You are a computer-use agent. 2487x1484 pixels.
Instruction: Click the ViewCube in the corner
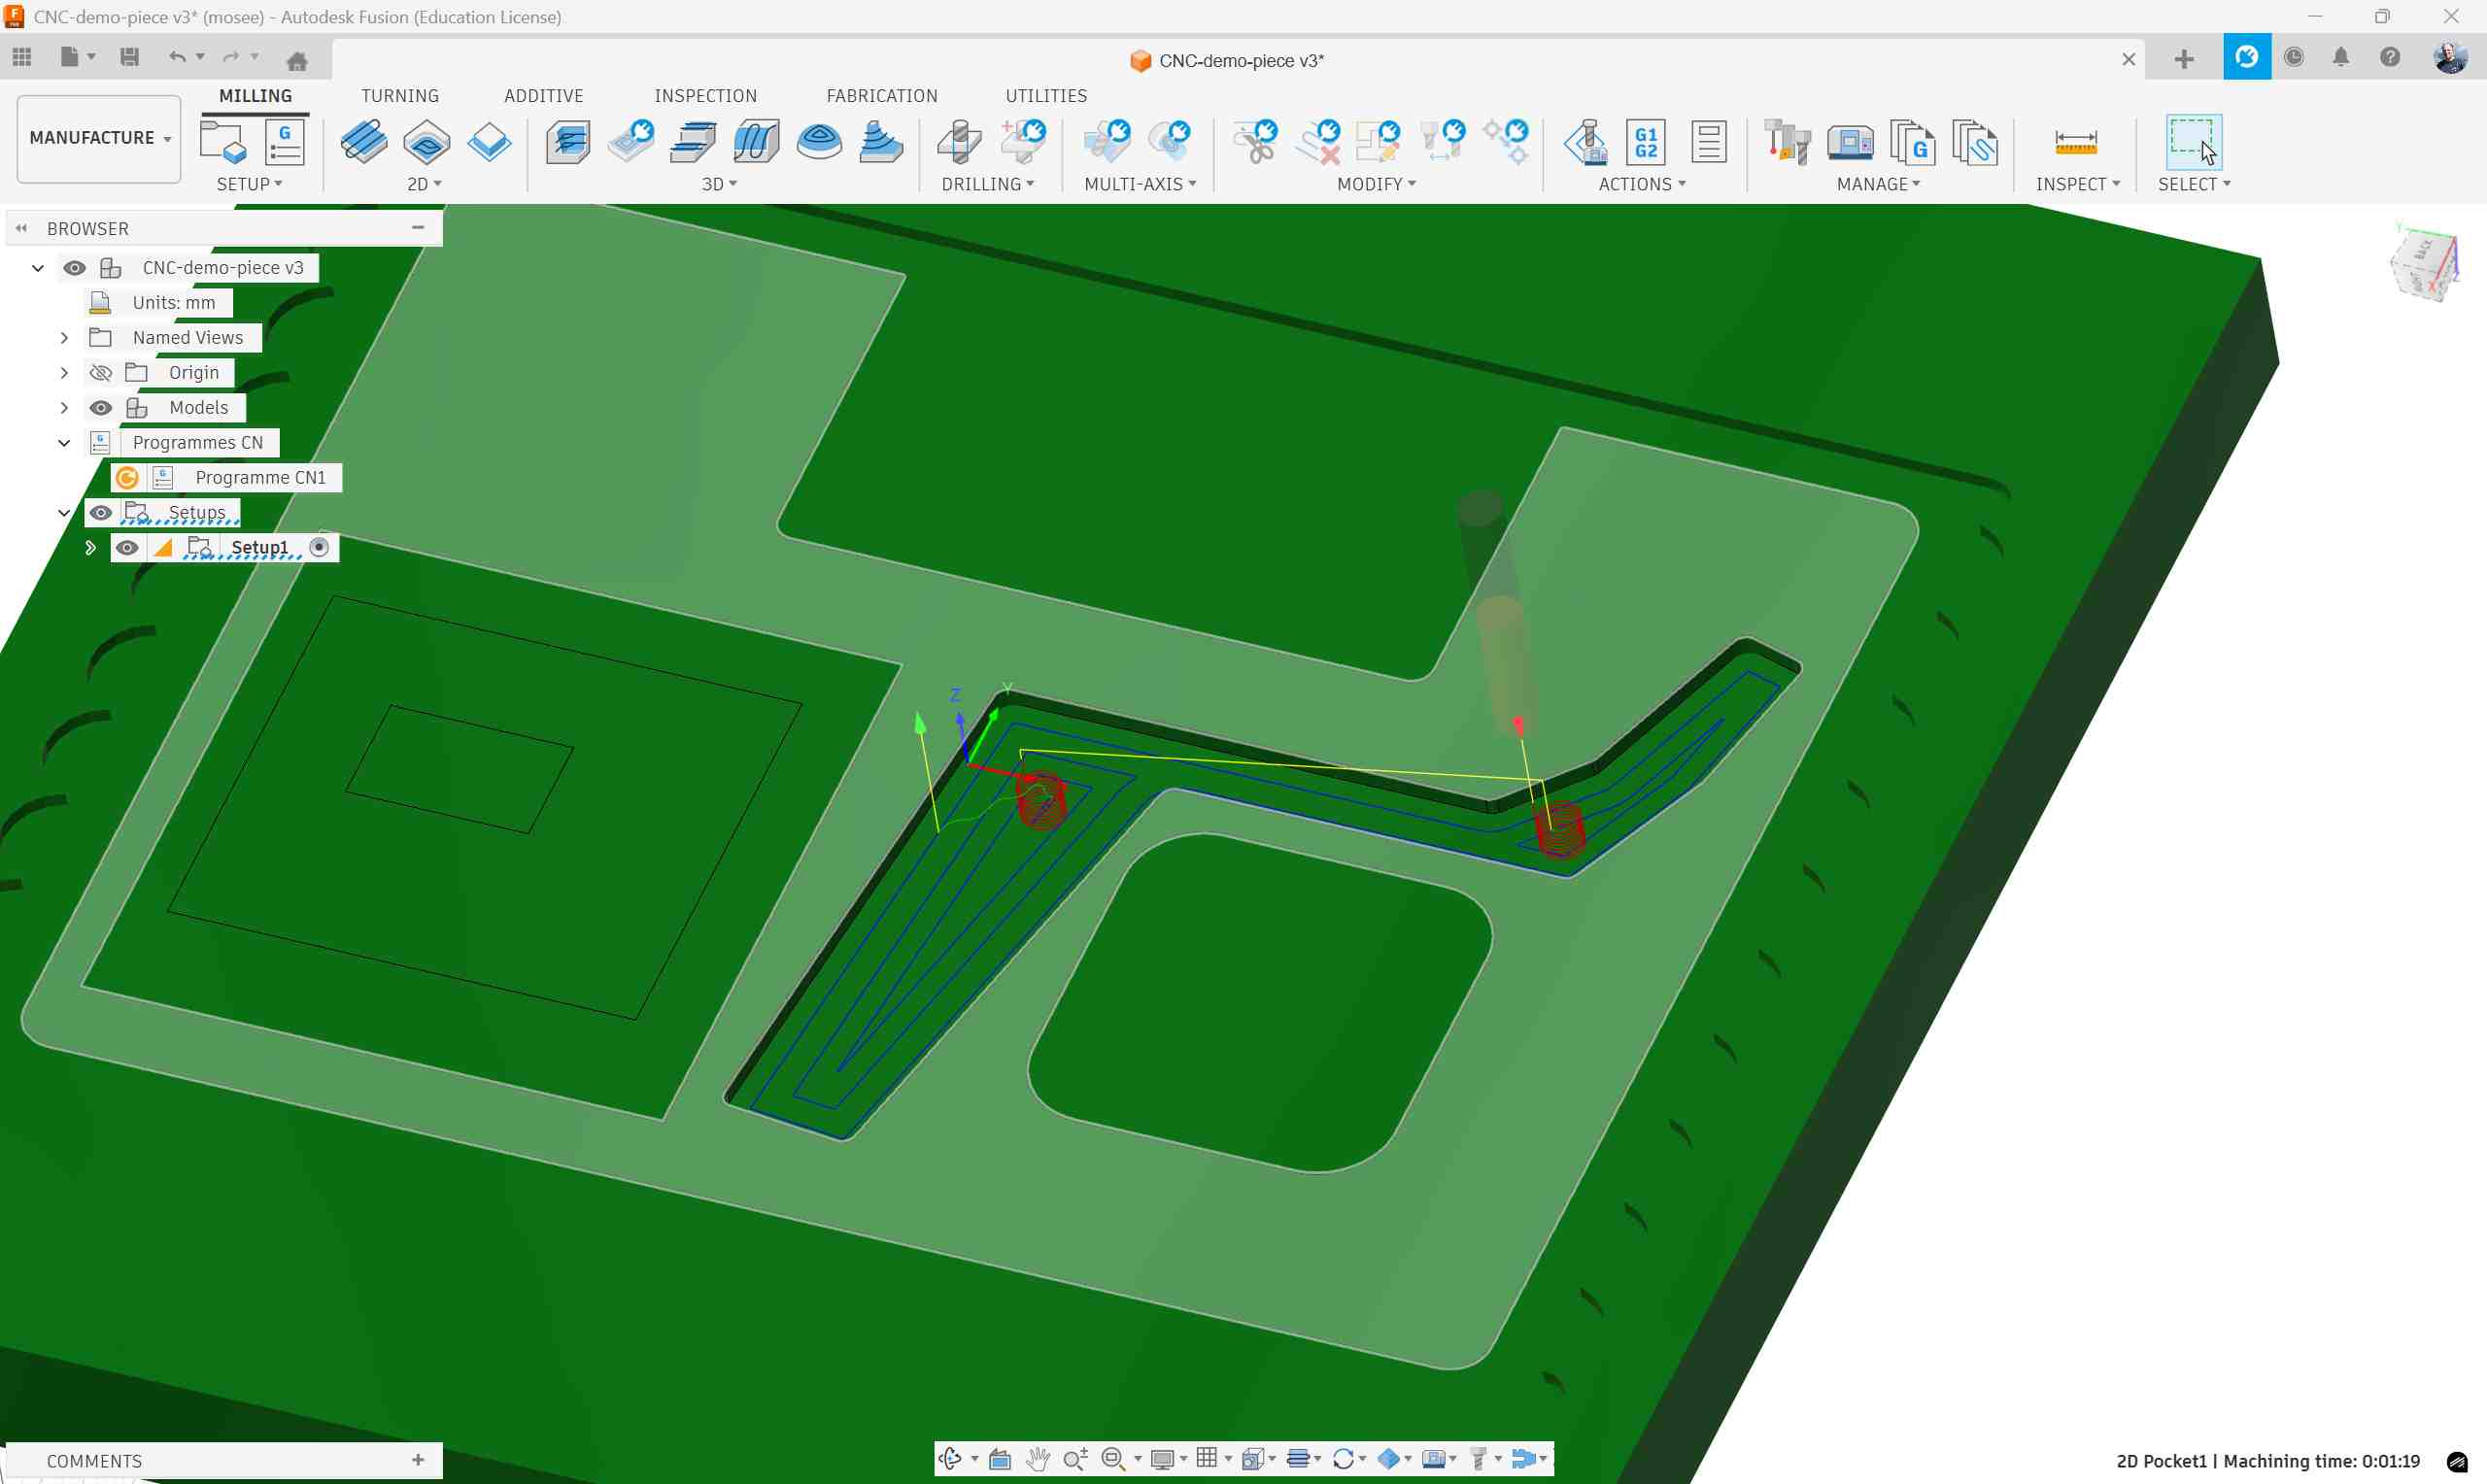[2424, 264]
